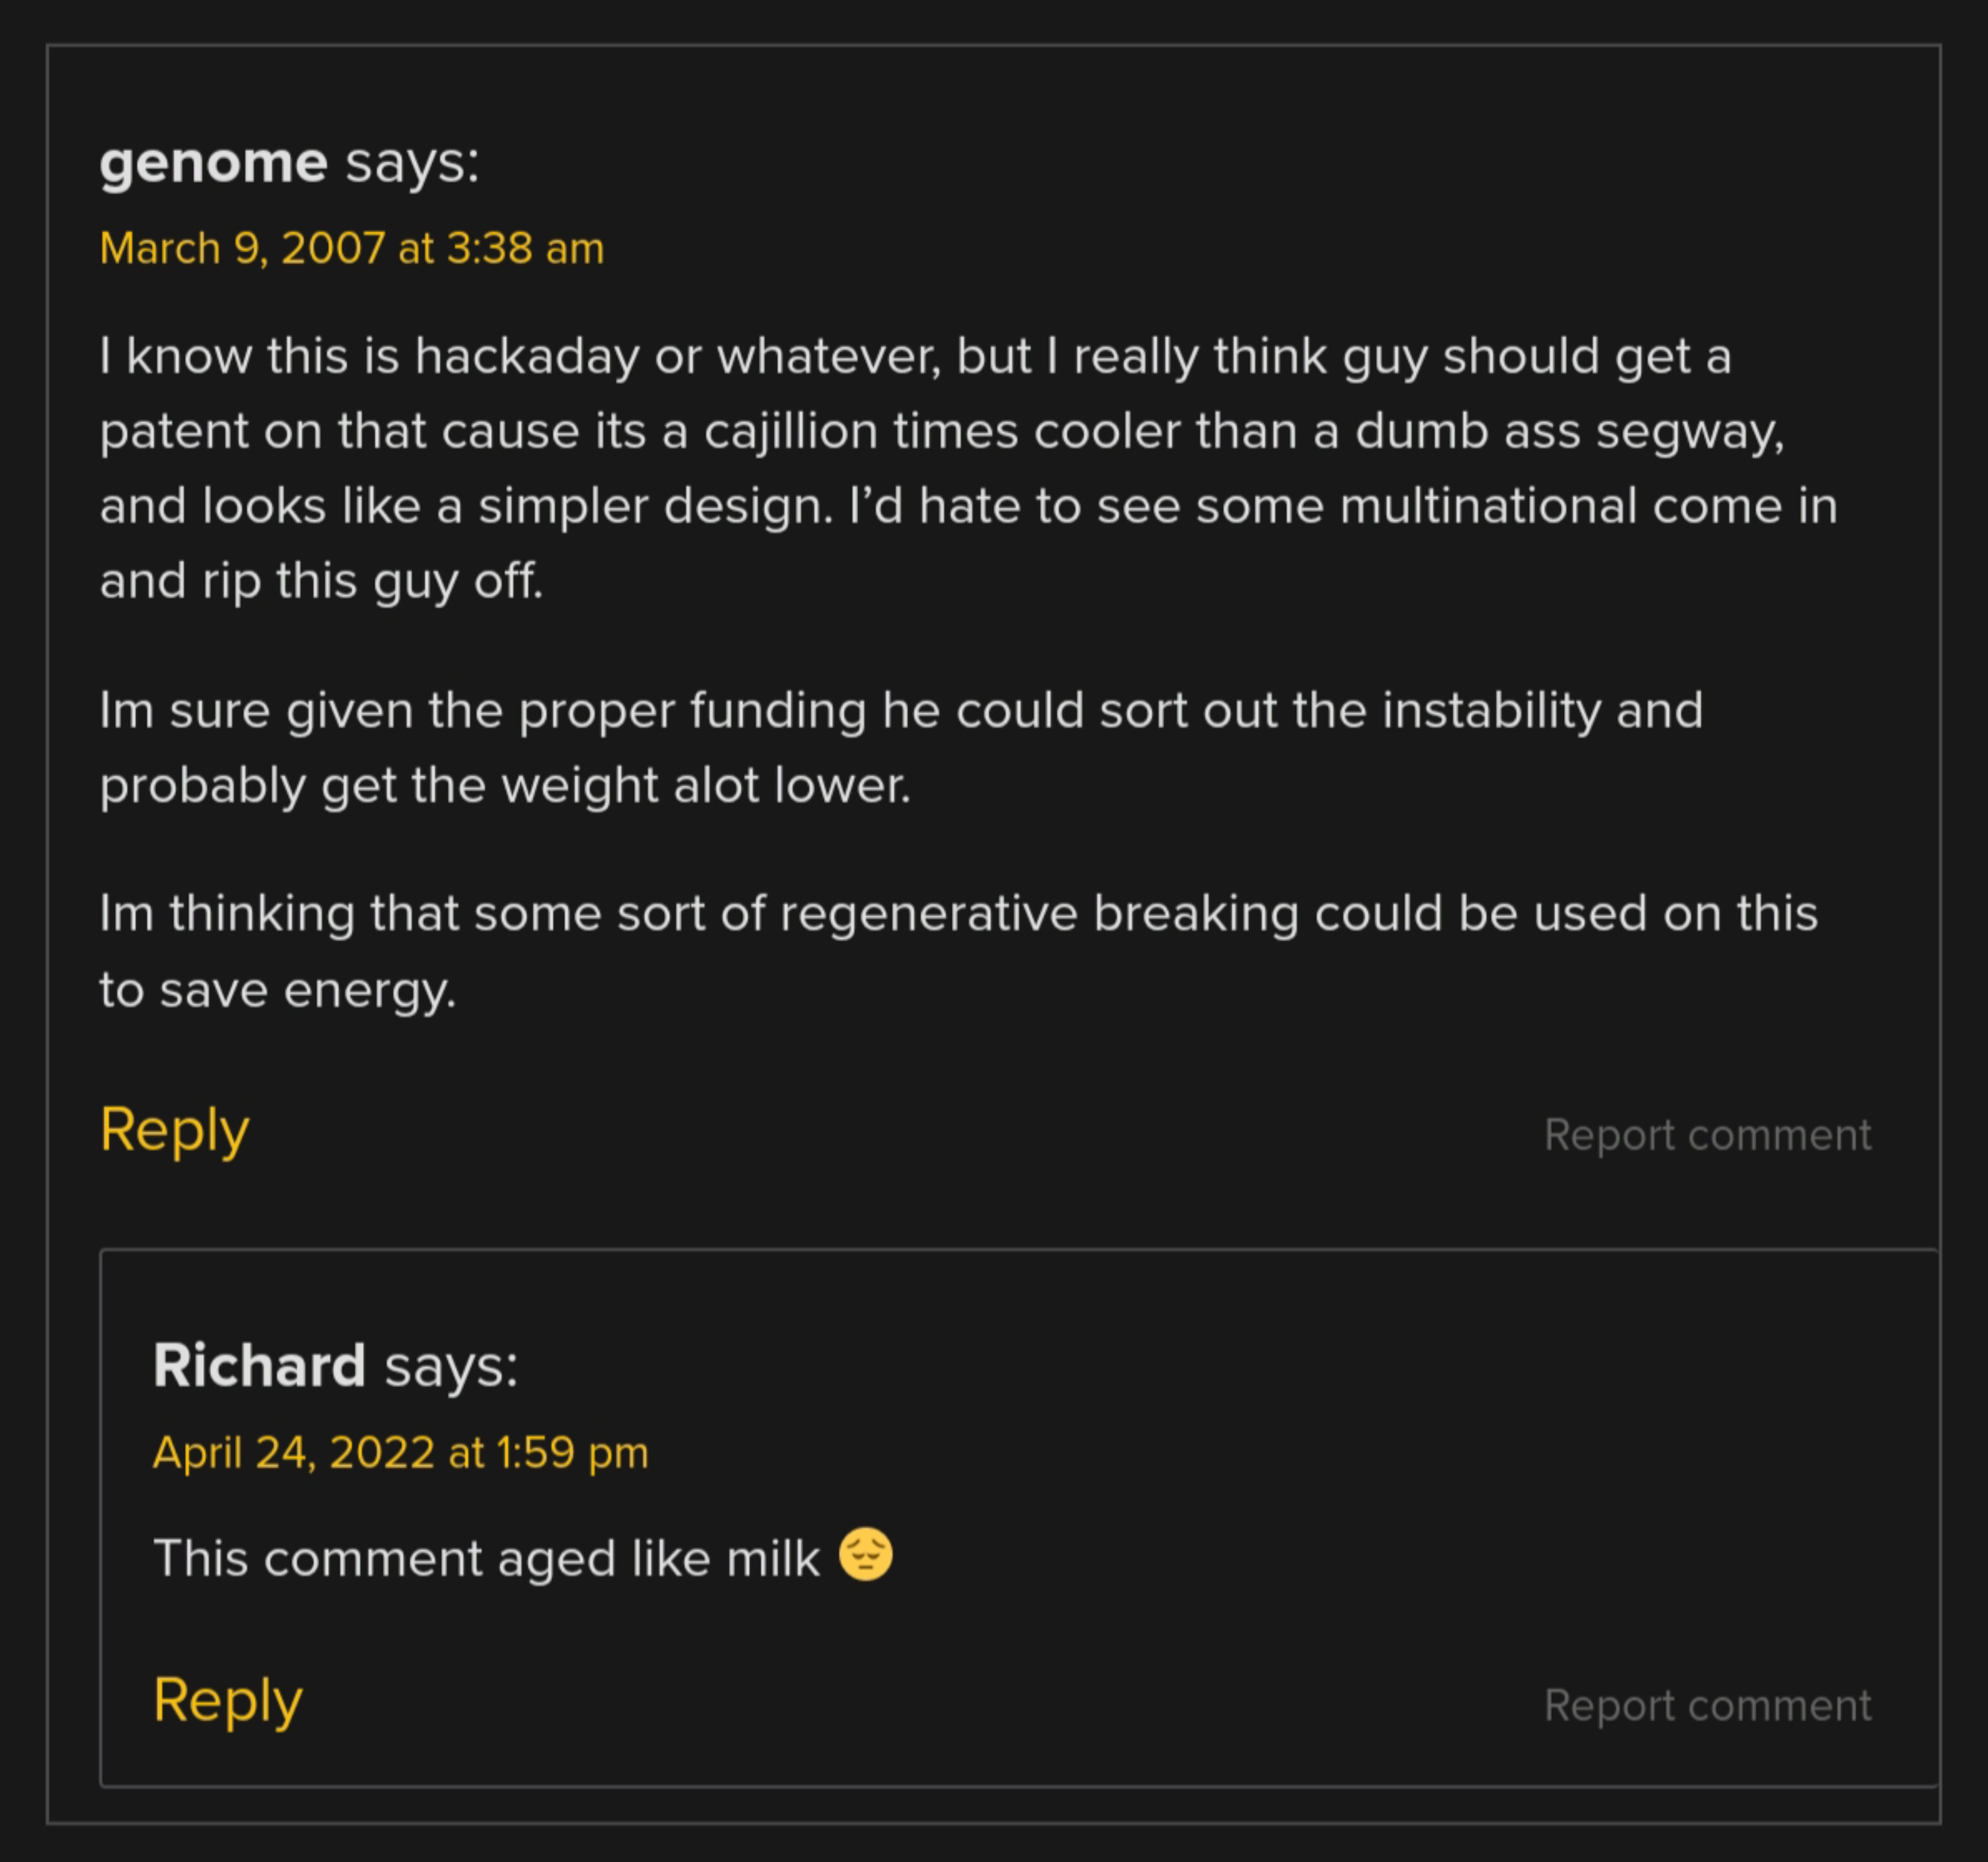Image resolution: width=1988 pixels, height=1862 pixels.
Task: Report genome's comment
Action: pyautogui.click(x=1707, y=1135)
